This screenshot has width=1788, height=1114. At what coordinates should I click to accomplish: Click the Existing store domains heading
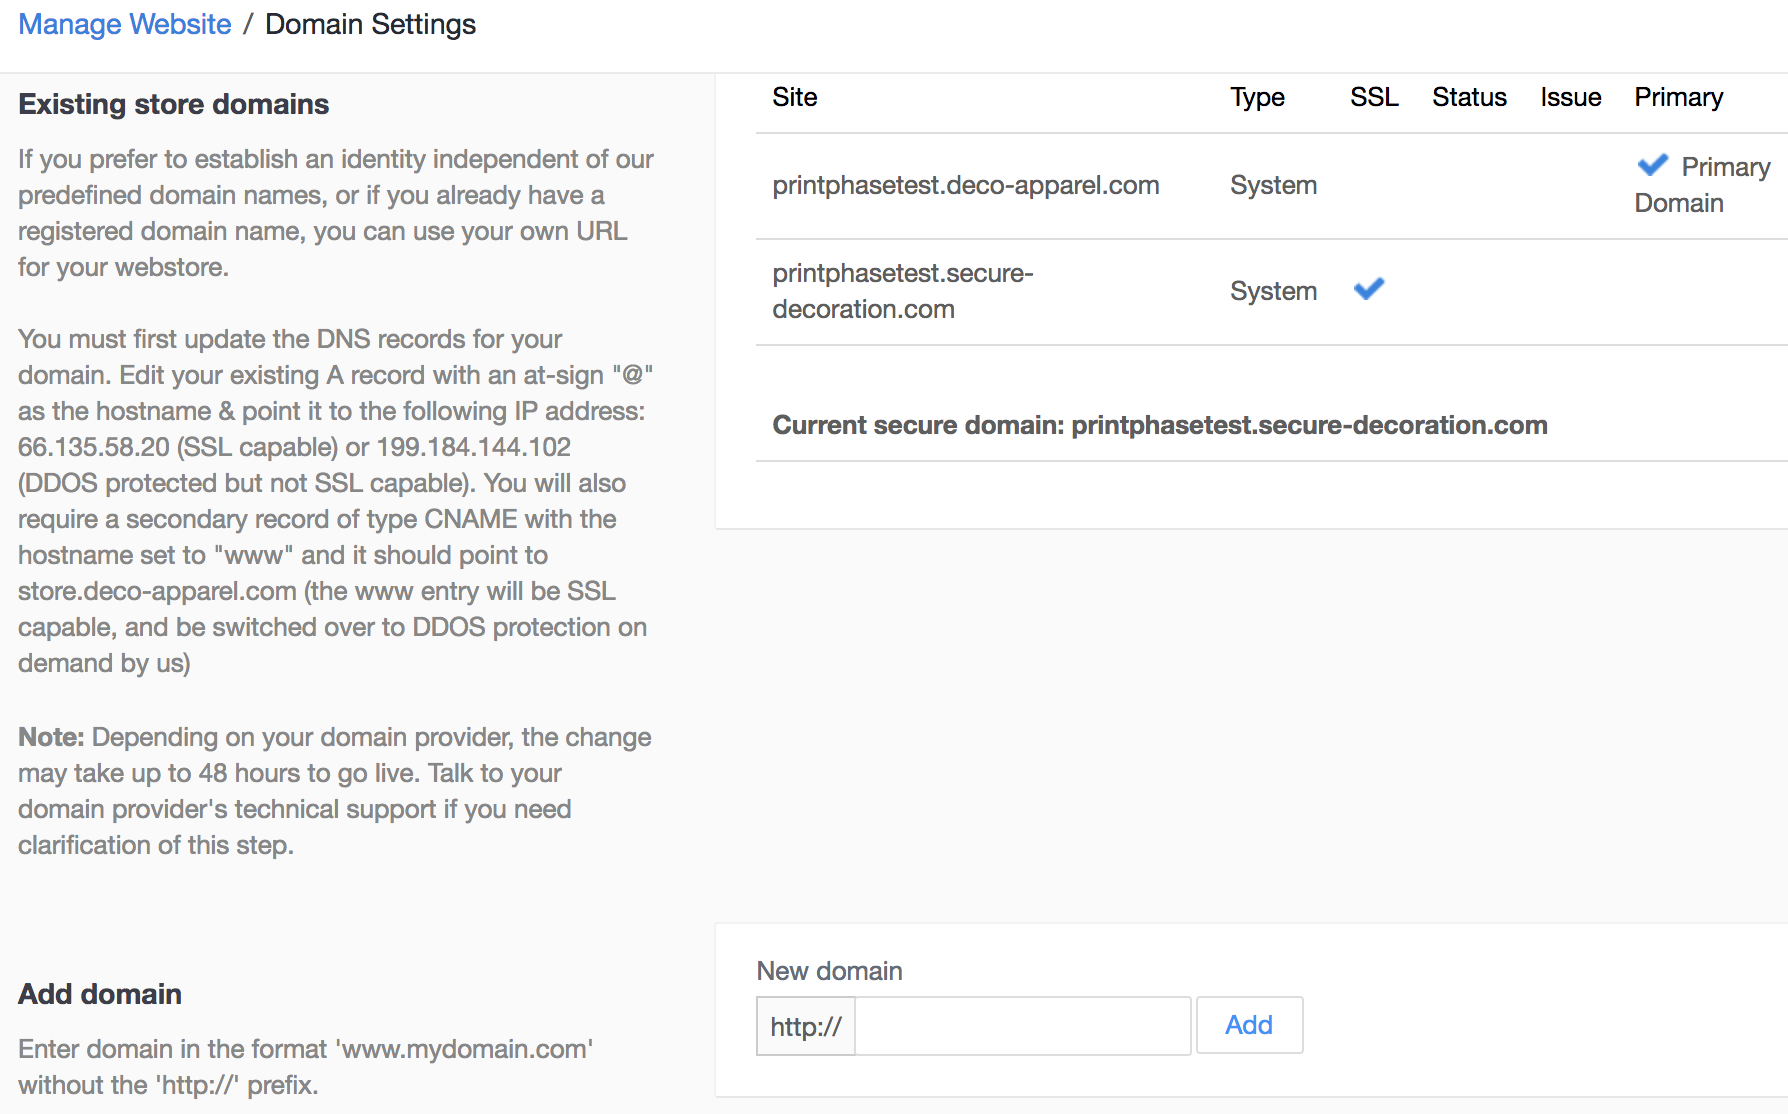[x=174, y=104]
